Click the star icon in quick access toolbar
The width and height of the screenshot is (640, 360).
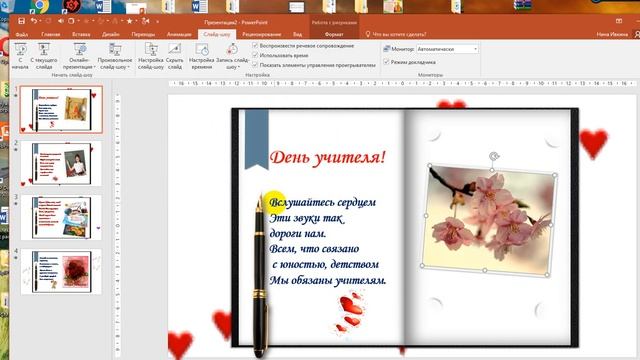(129, 21)
